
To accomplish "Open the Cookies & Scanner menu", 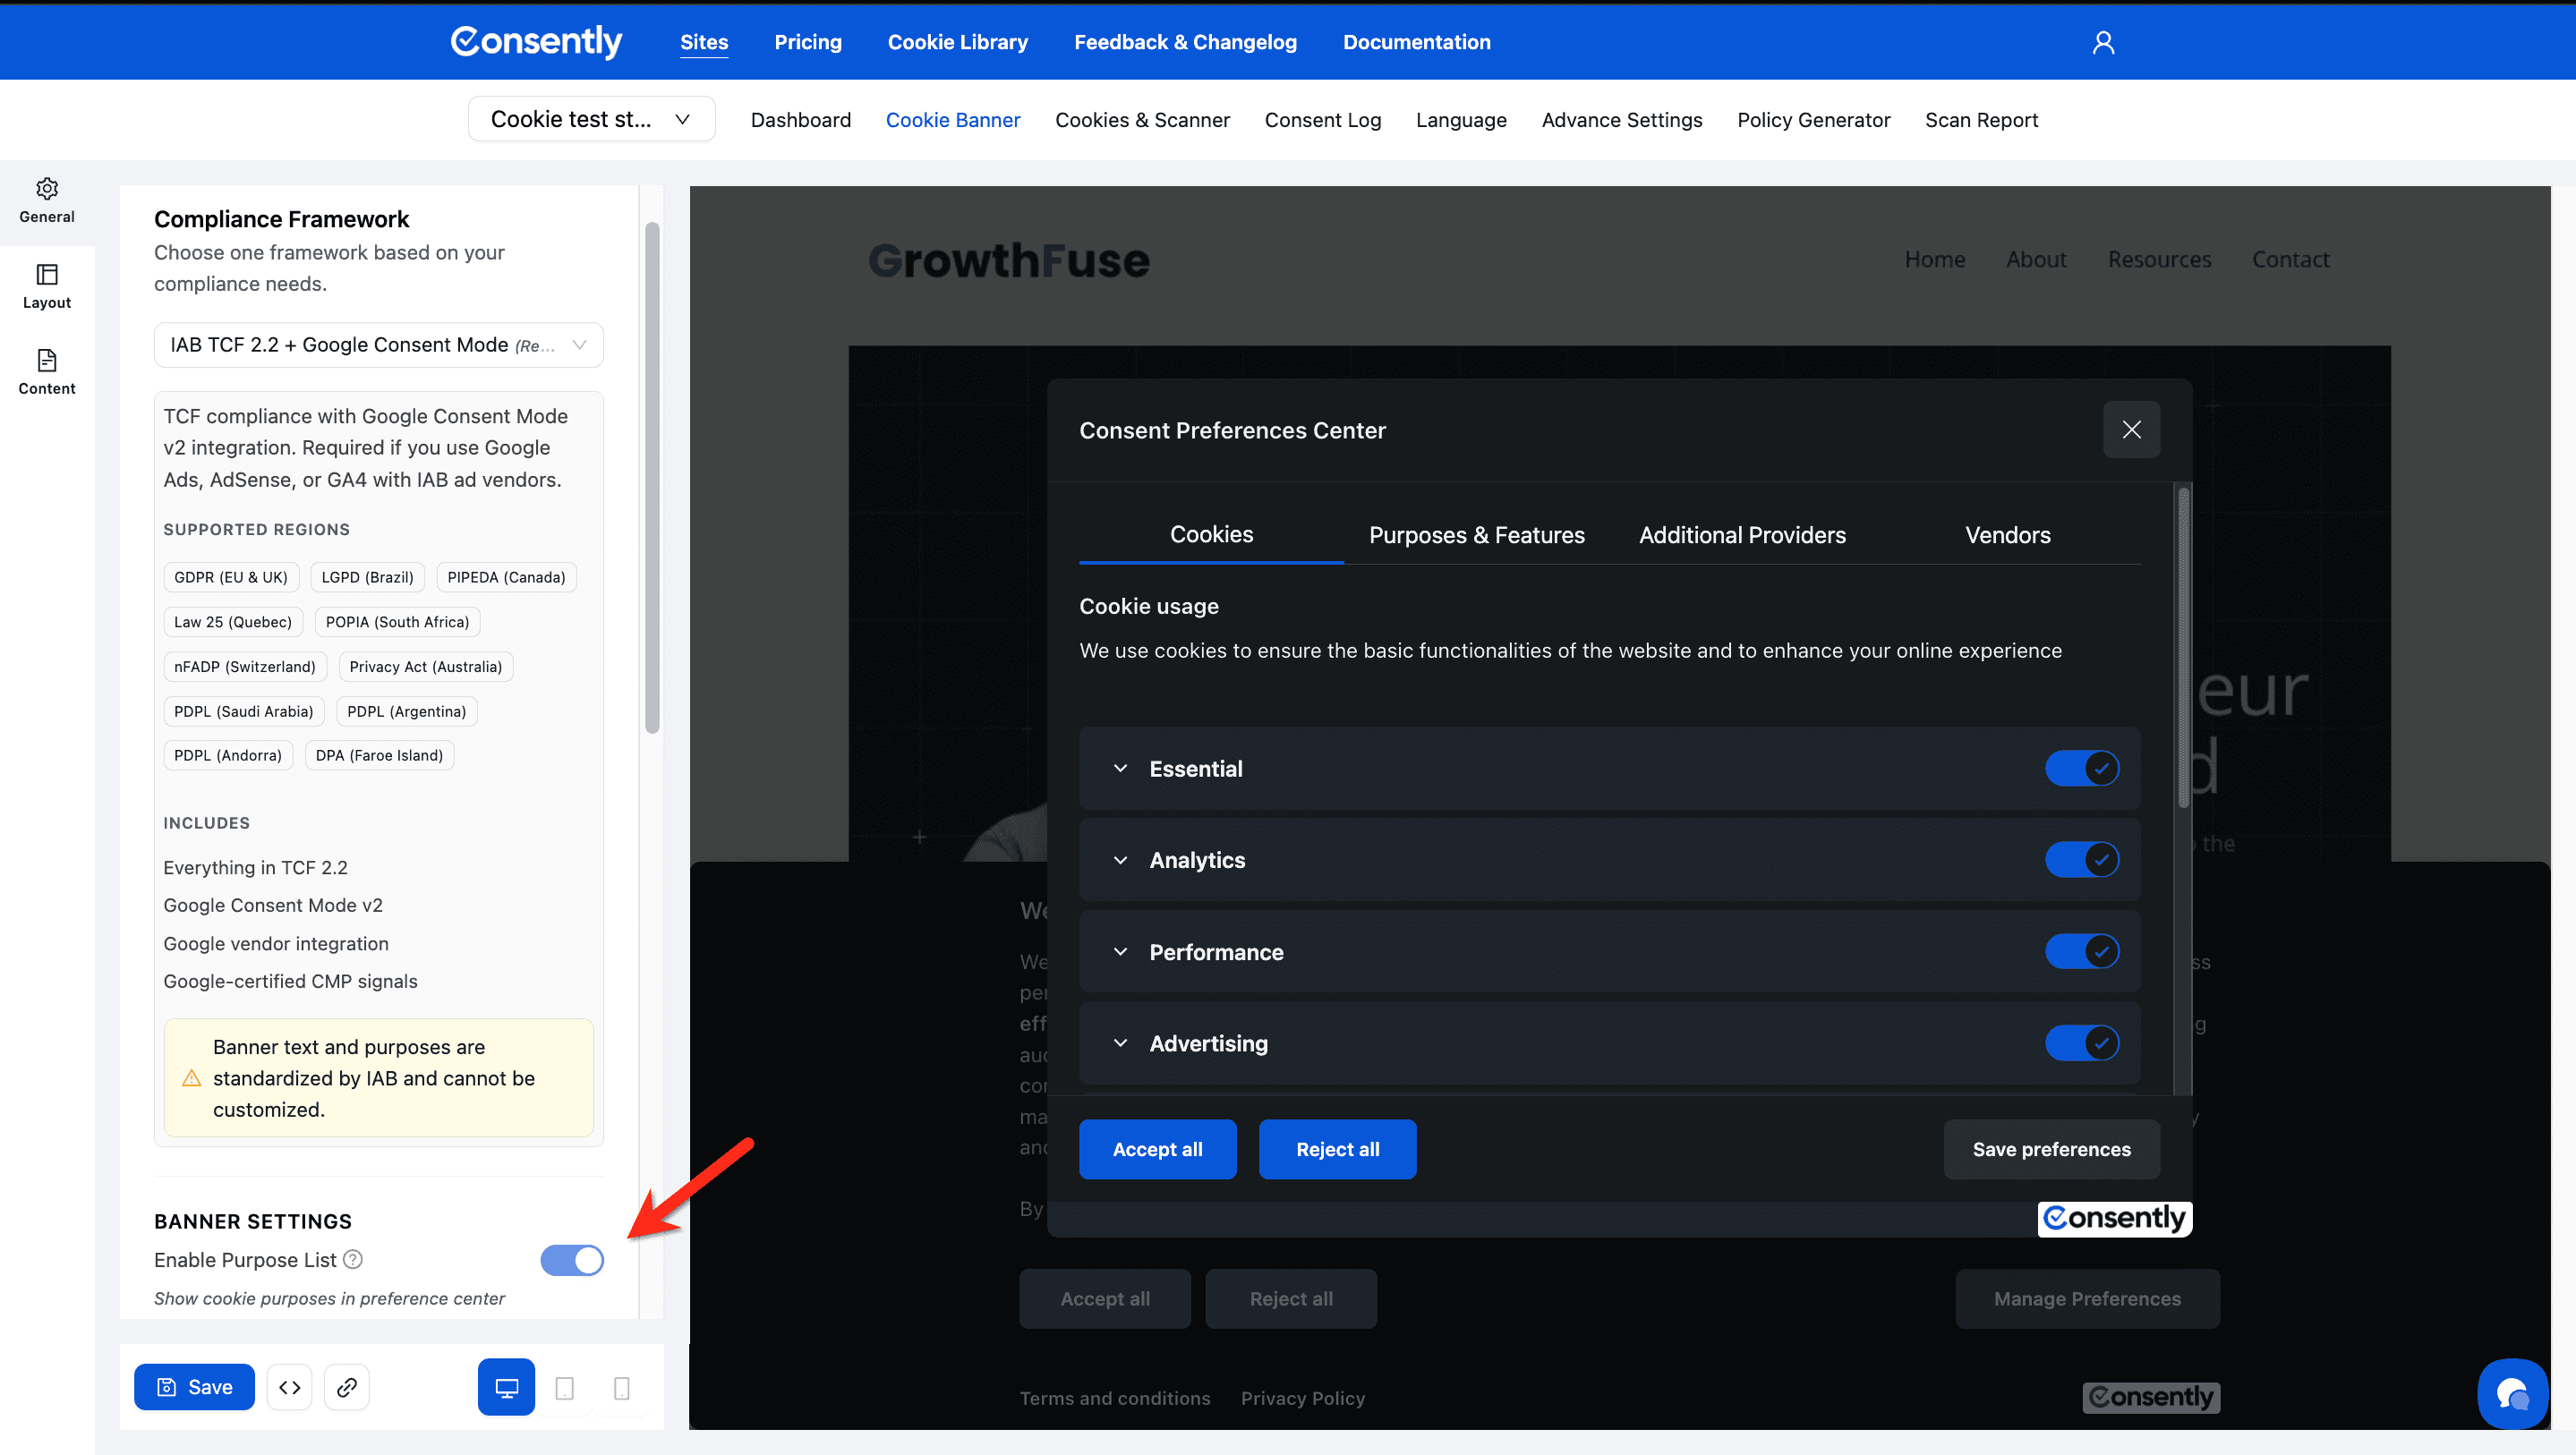I will click(1142, 120).
